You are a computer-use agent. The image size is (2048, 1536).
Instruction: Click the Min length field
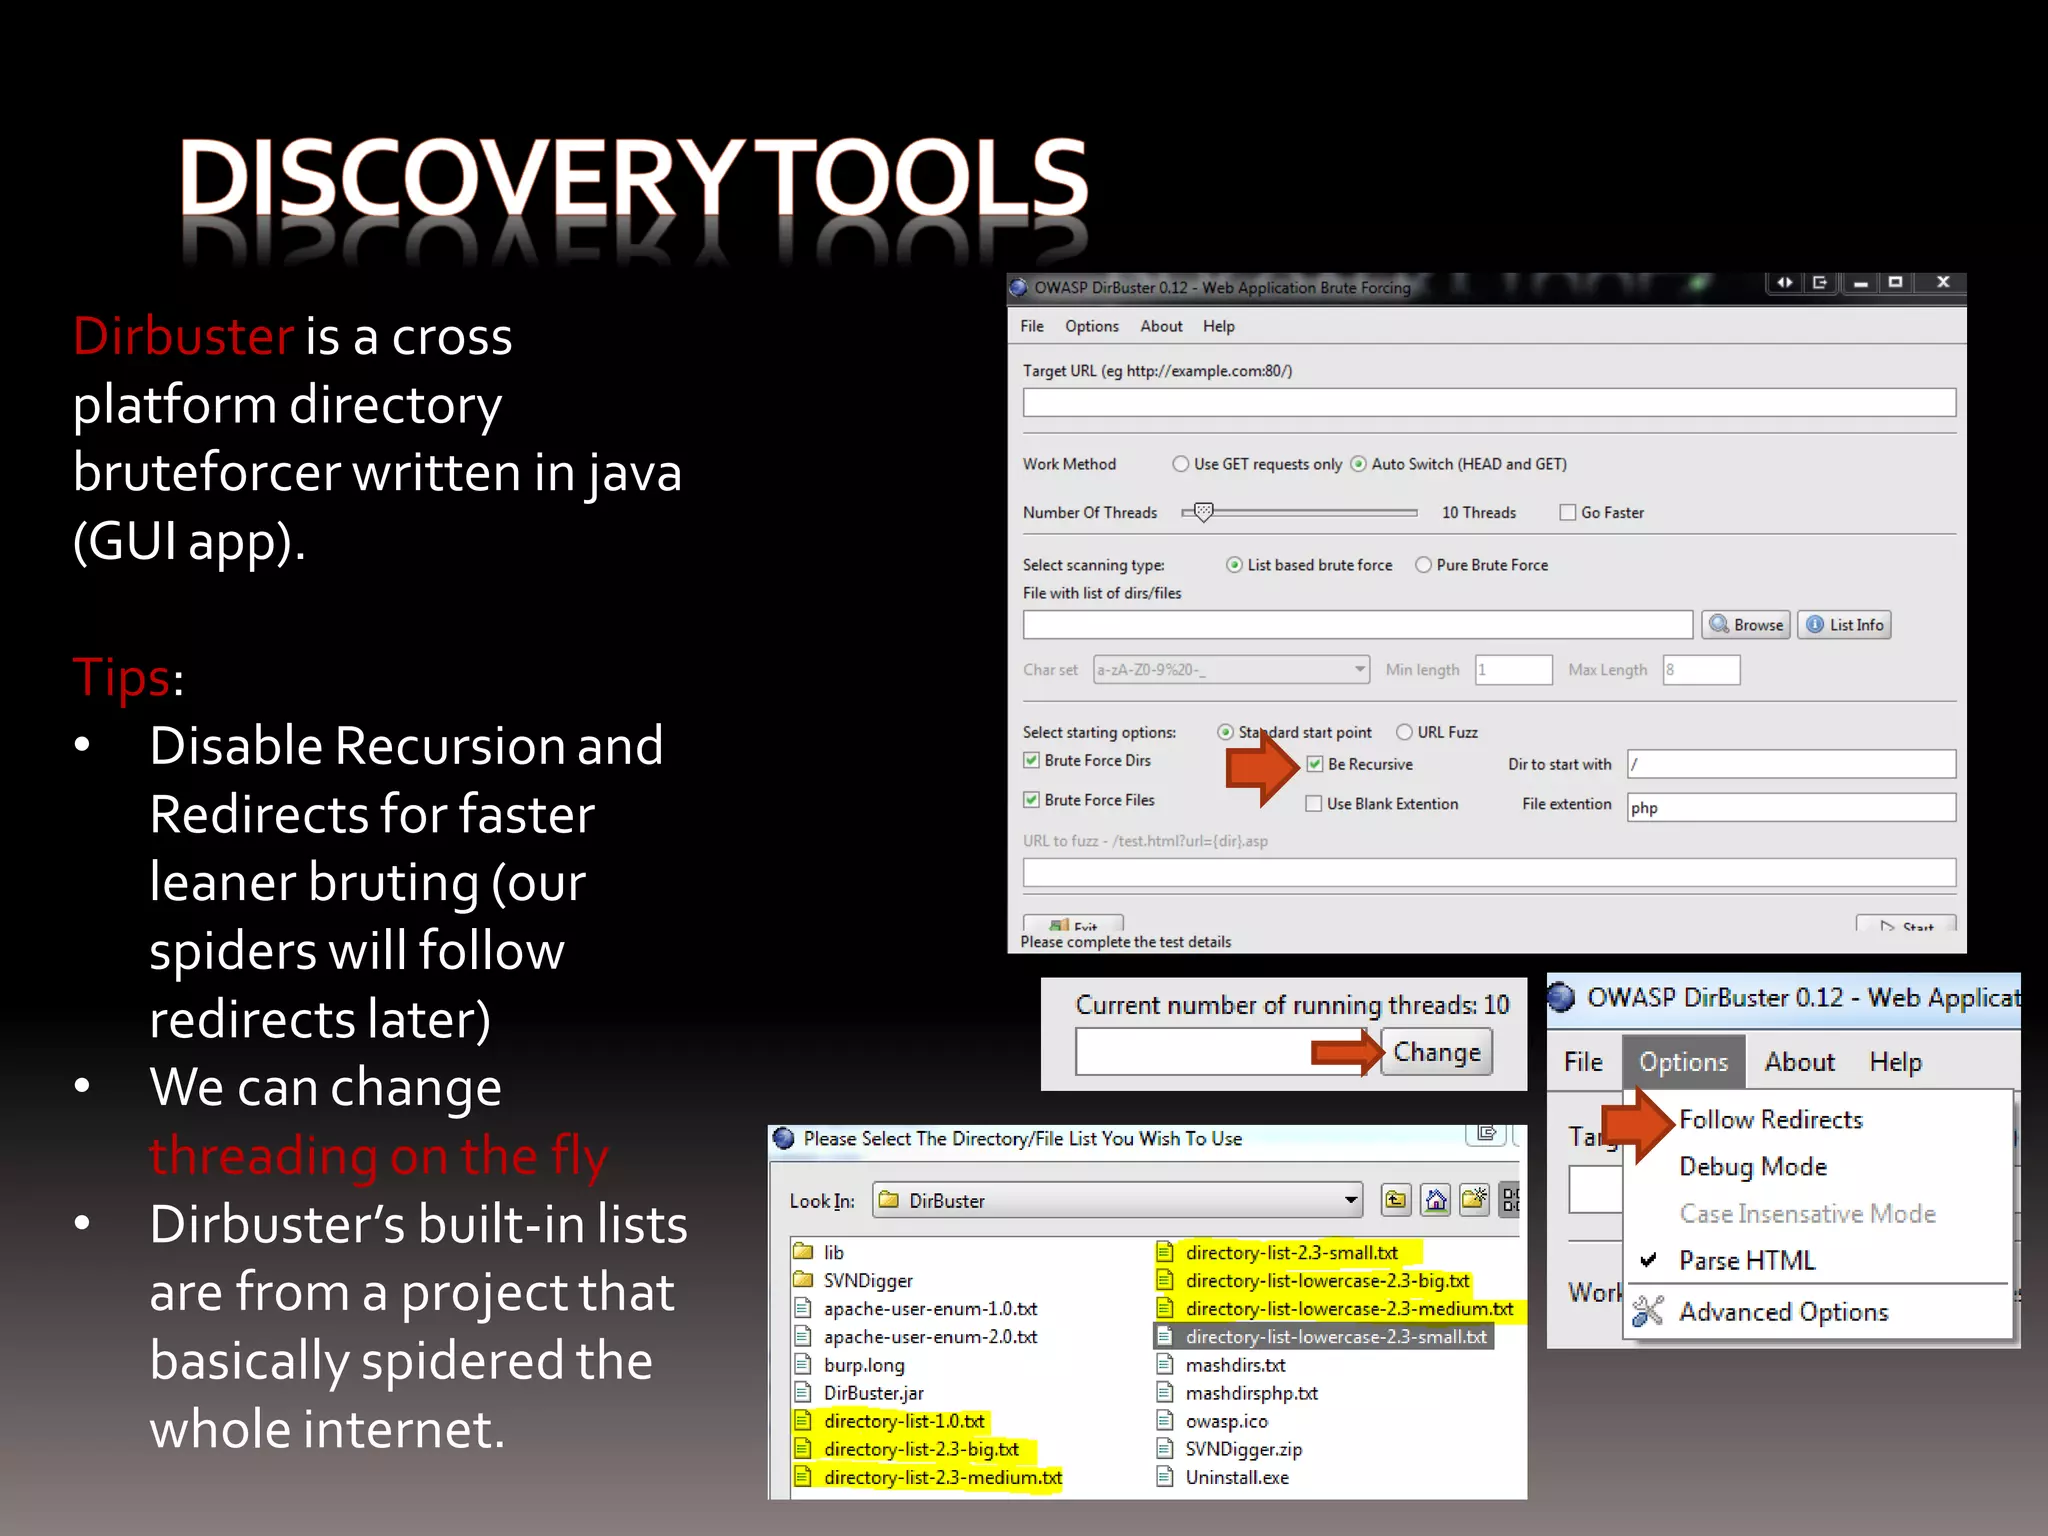(1514, 670)
